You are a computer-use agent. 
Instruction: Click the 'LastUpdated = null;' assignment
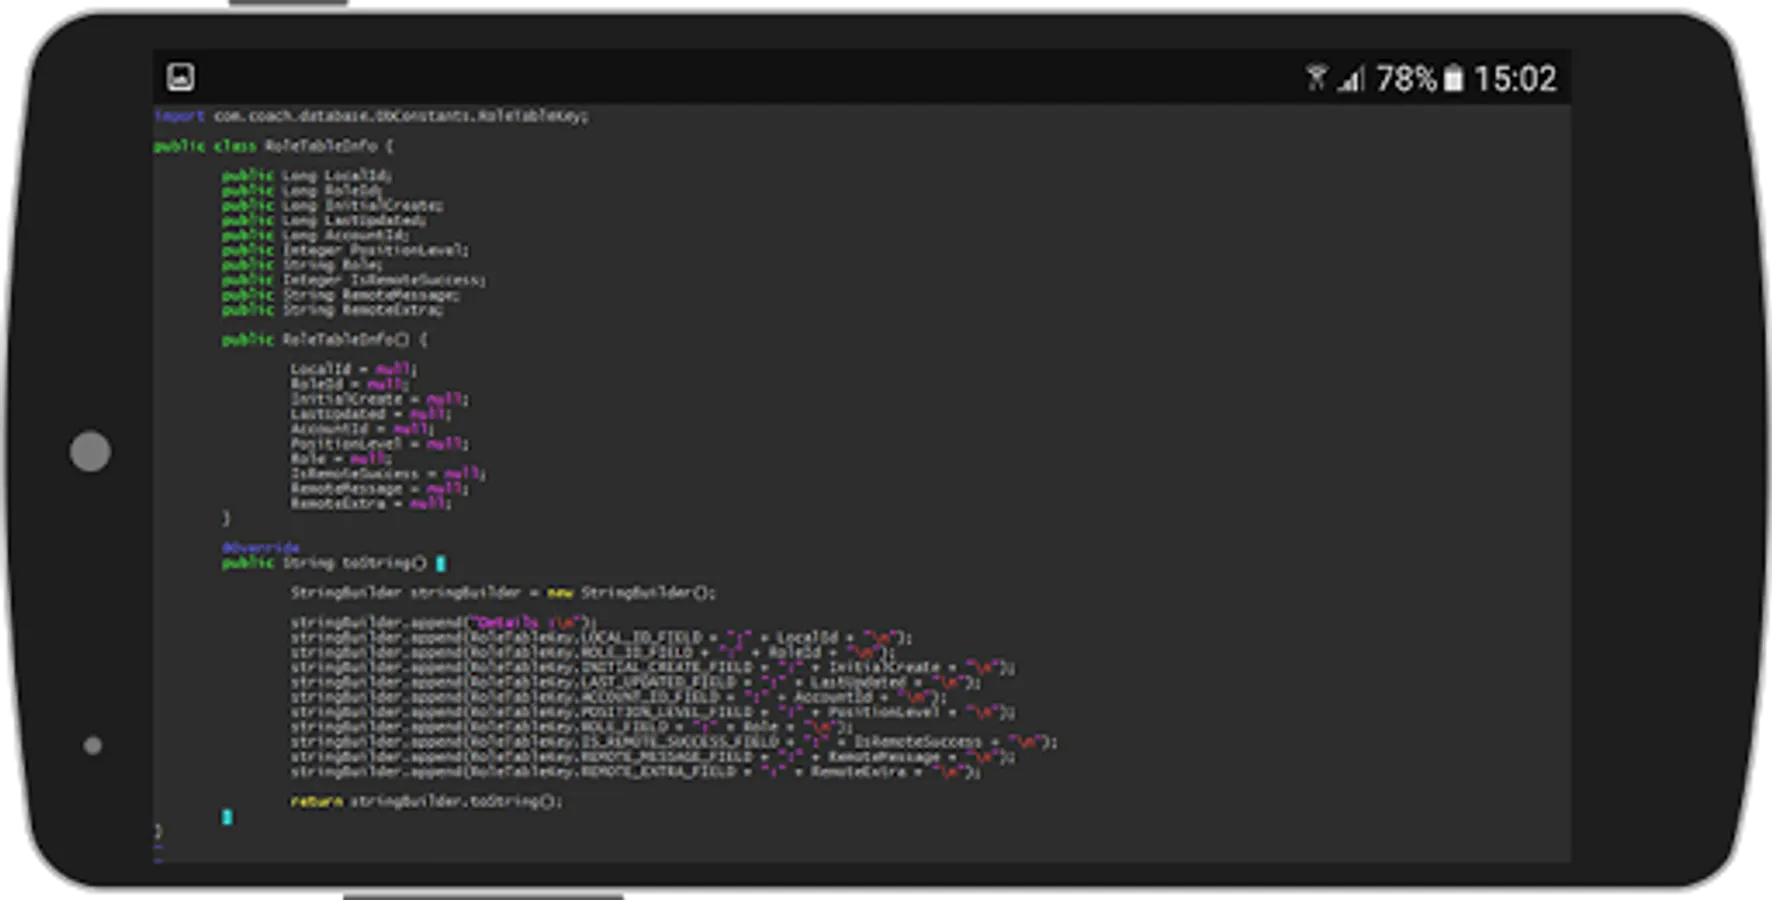(x=371, y=414)
